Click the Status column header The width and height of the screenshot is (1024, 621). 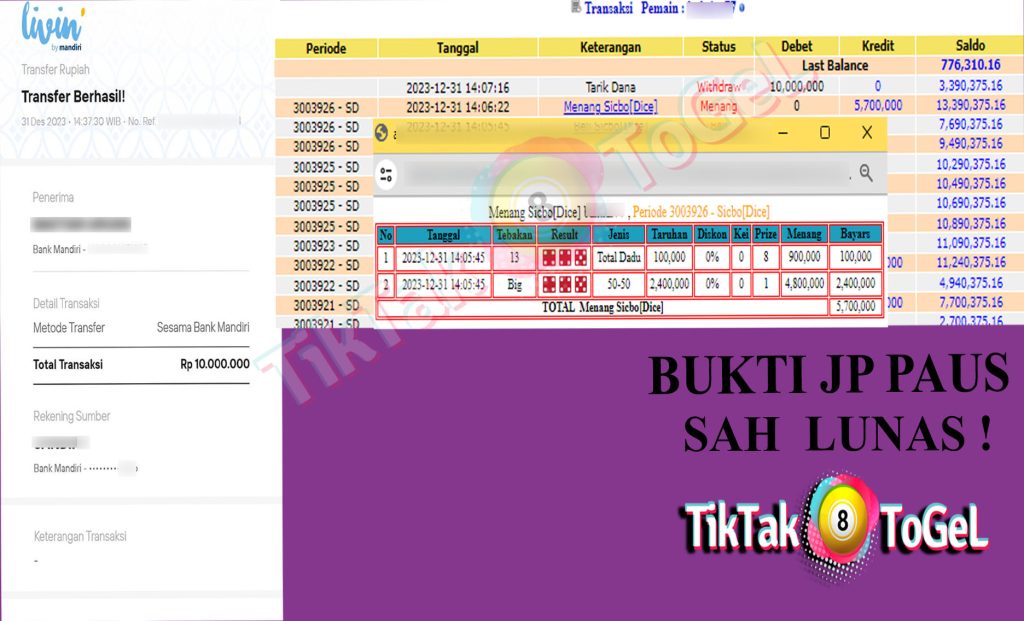coord(718,46)
